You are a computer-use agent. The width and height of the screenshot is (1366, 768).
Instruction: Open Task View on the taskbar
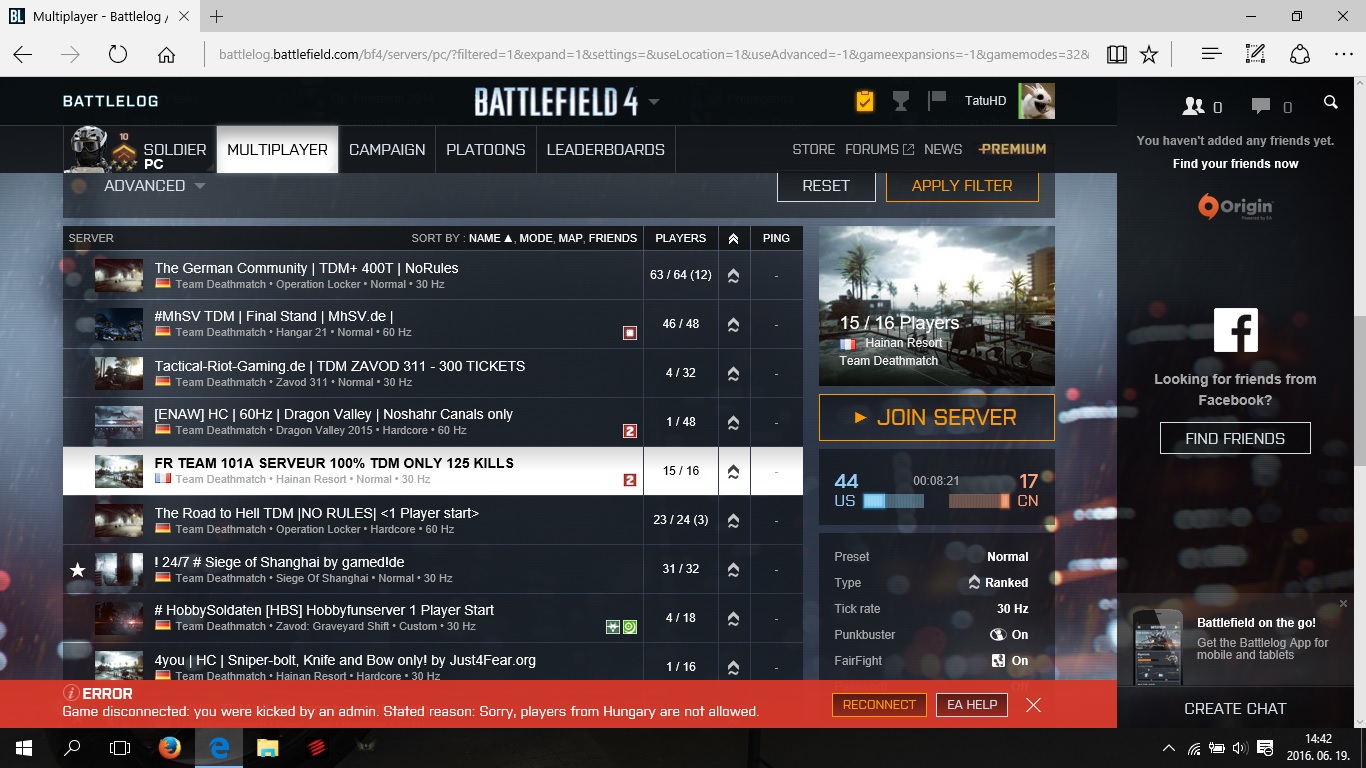pyautogui.click(x=120, y=747)
